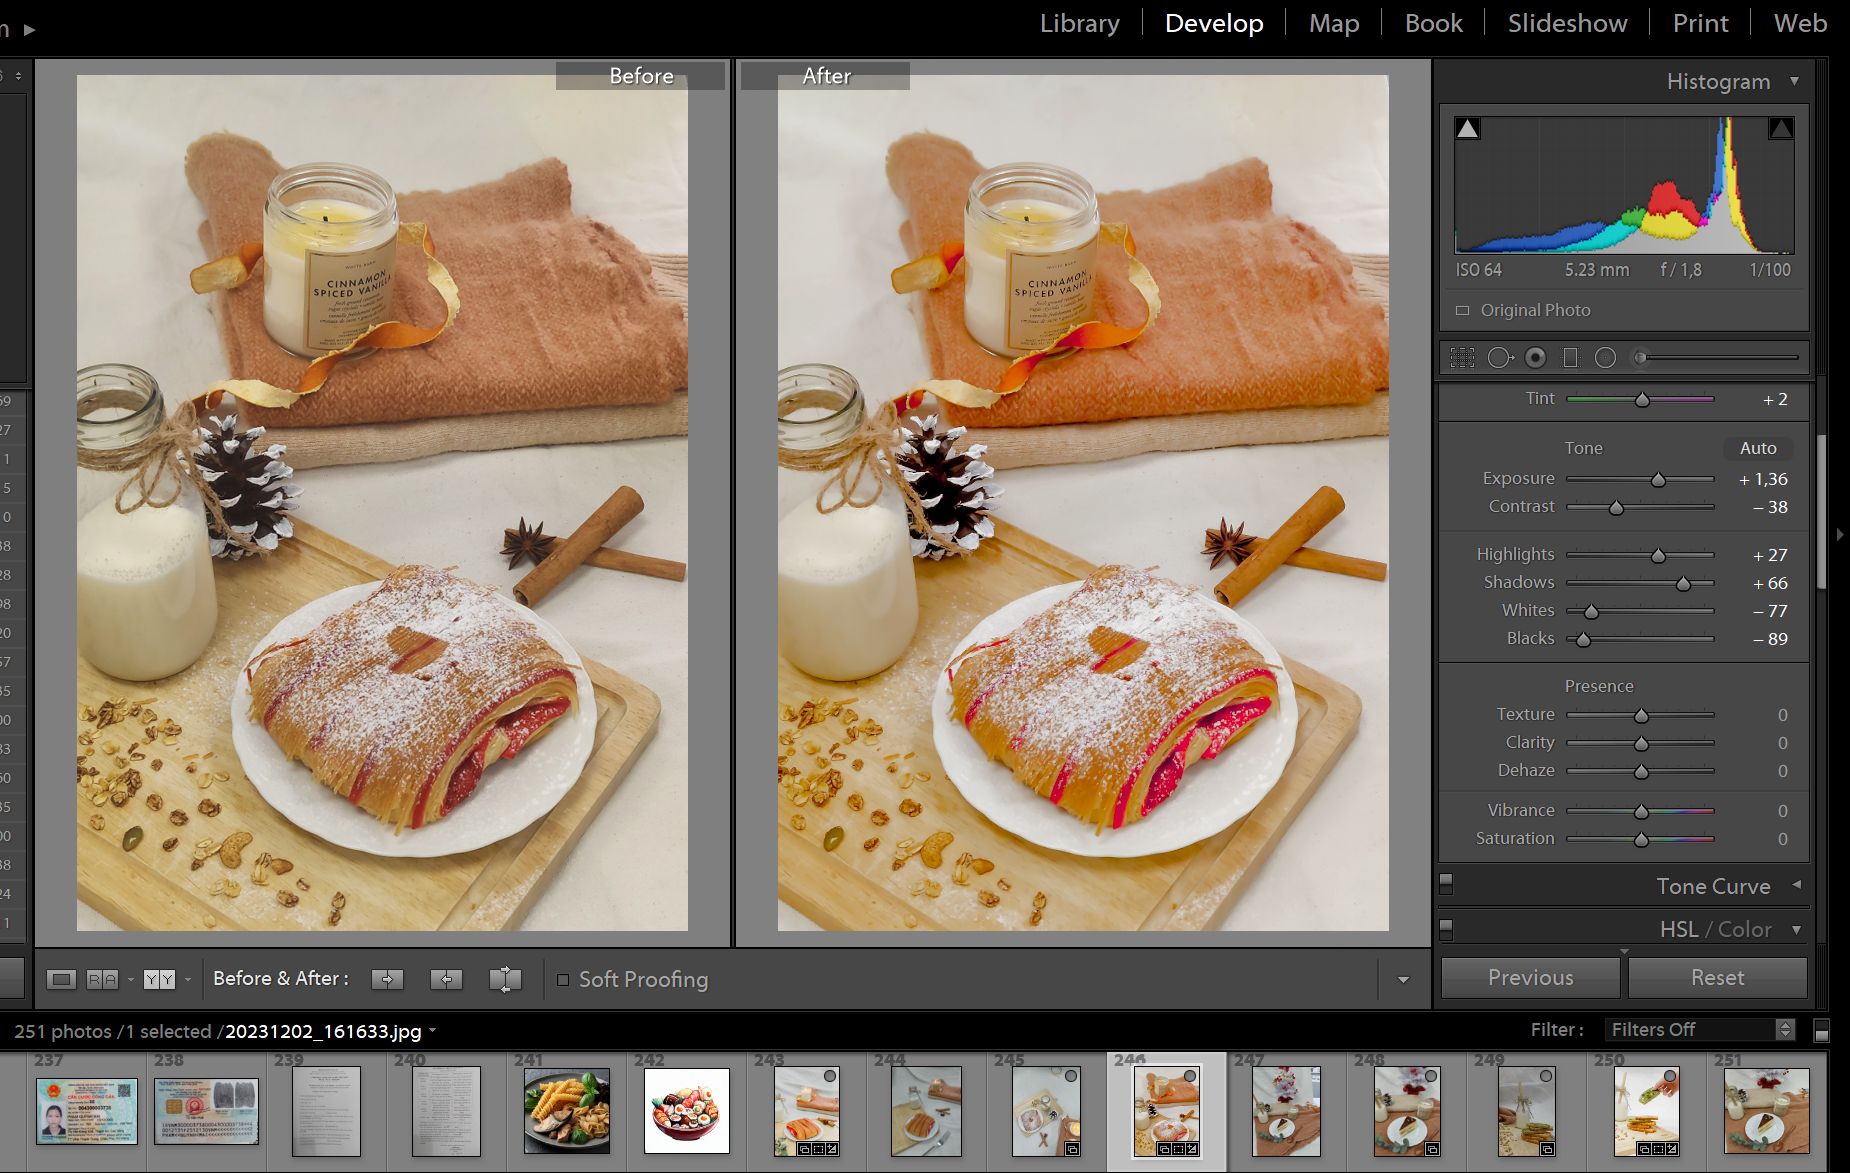
Task: Select the Graduated Filter tool
Action: [x=1570, y=357]
